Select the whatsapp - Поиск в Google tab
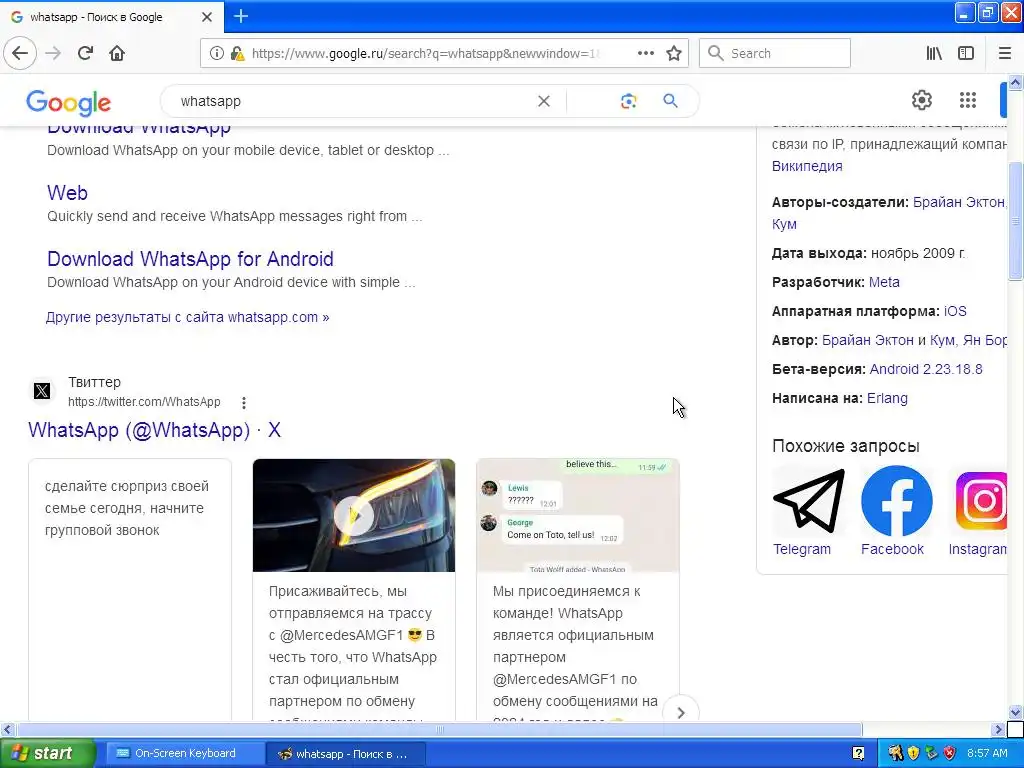This screenshot has width=1024, height=768. point(112,17)
